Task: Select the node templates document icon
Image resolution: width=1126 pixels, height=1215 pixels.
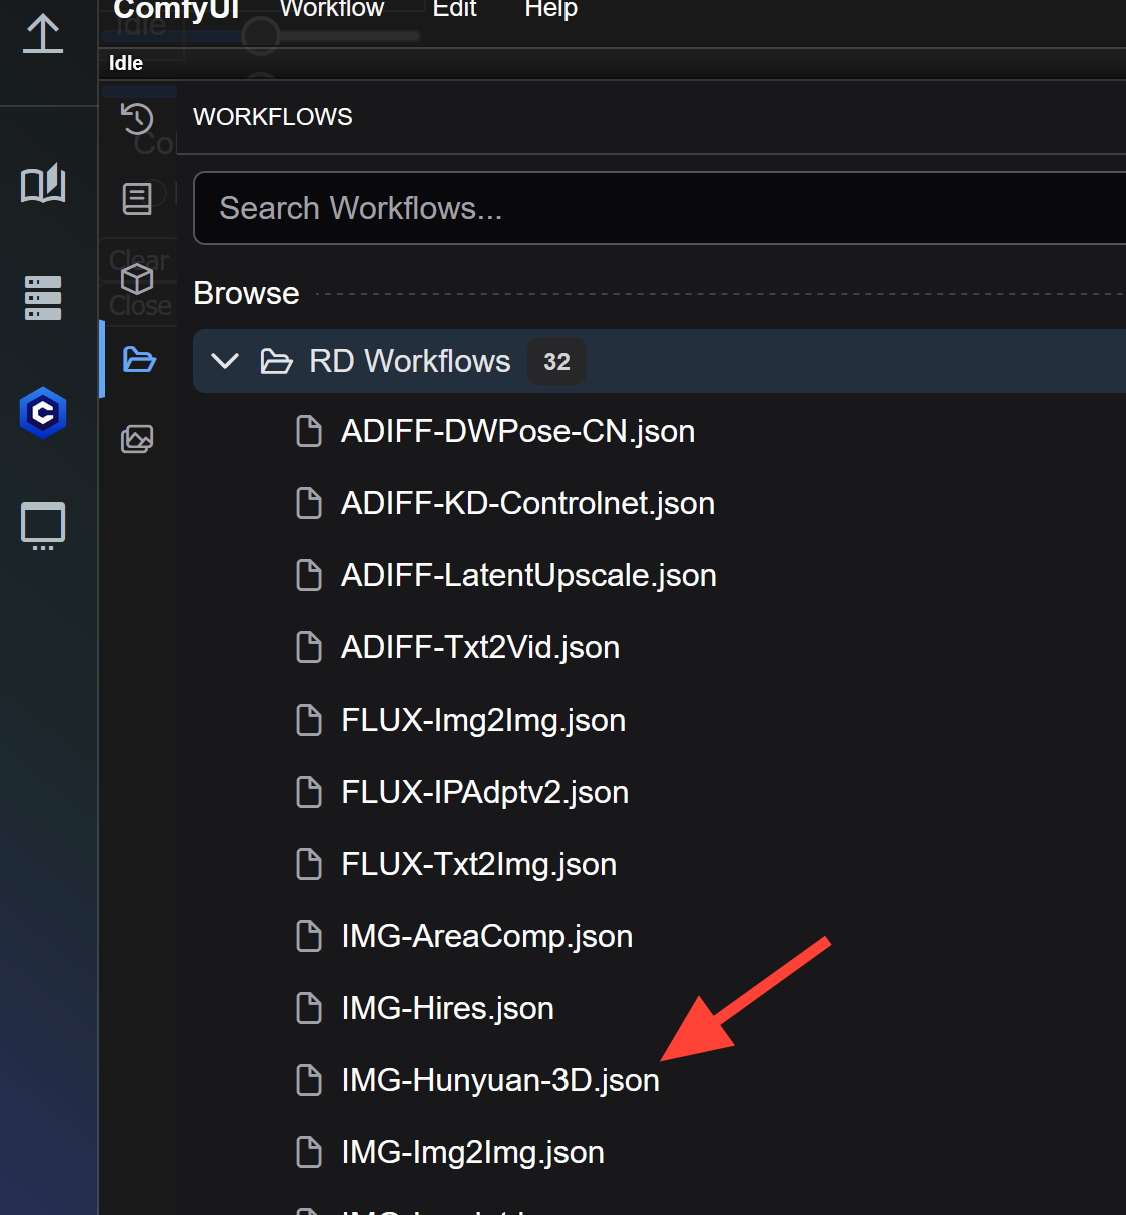Action: point(138,198)
